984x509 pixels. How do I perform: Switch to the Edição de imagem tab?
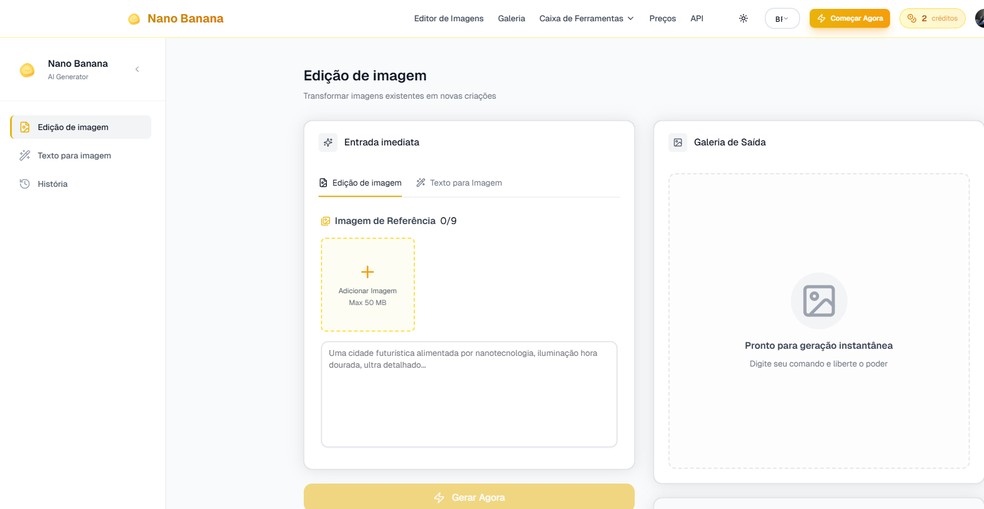[360, 183]
